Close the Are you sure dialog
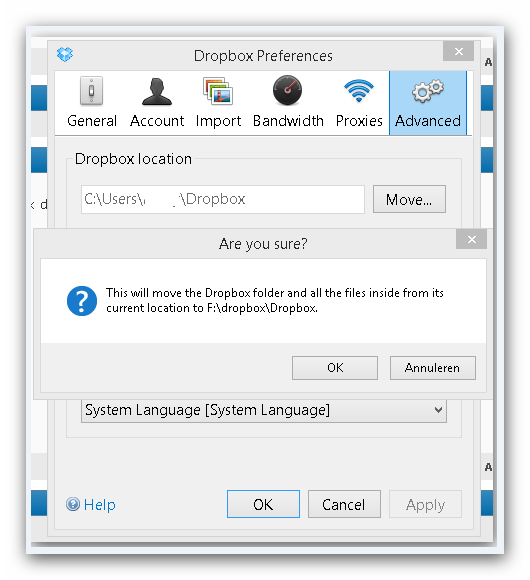The height and width of the screenshot is (580, 530). tap(472, 239)
